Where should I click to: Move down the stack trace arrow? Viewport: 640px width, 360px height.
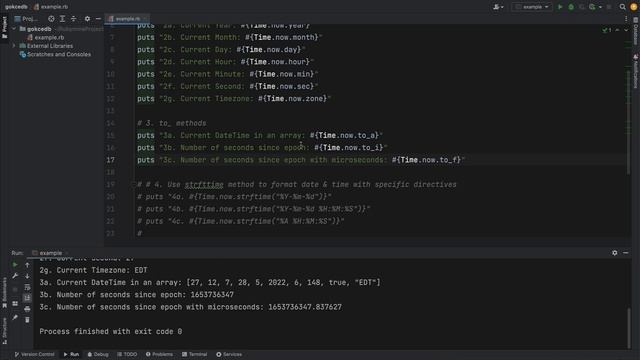(x=27, y=276)
